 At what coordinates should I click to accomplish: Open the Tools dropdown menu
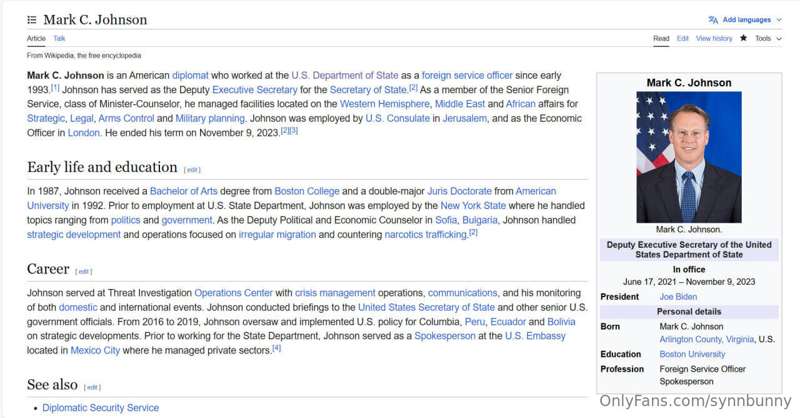(x=768, y=38)
